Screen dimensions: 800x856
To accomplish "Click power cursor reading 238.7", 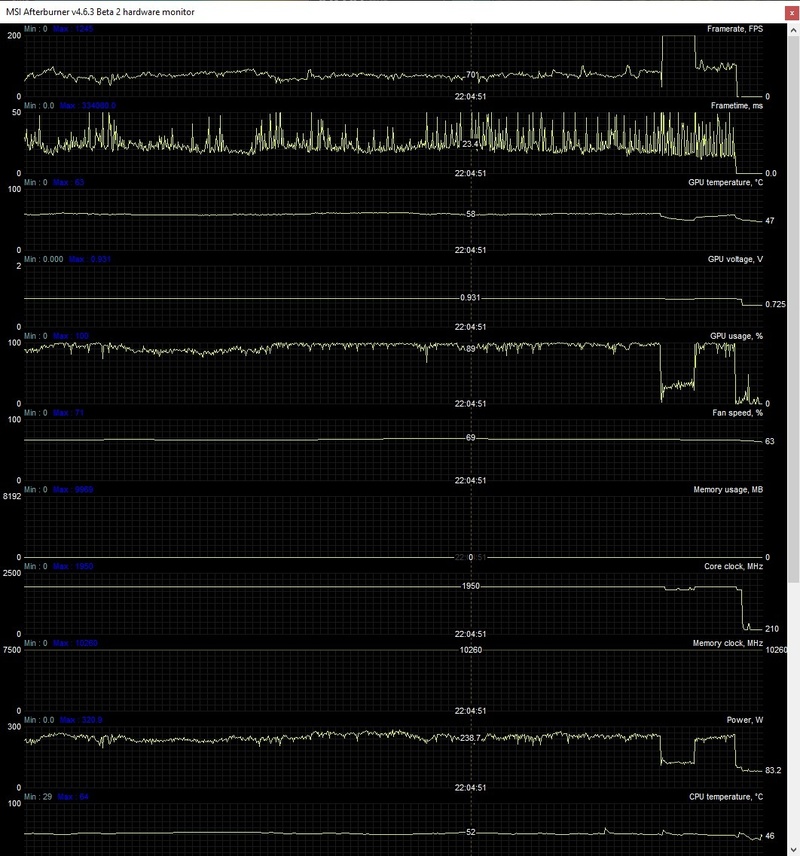I will pos(471,738).
